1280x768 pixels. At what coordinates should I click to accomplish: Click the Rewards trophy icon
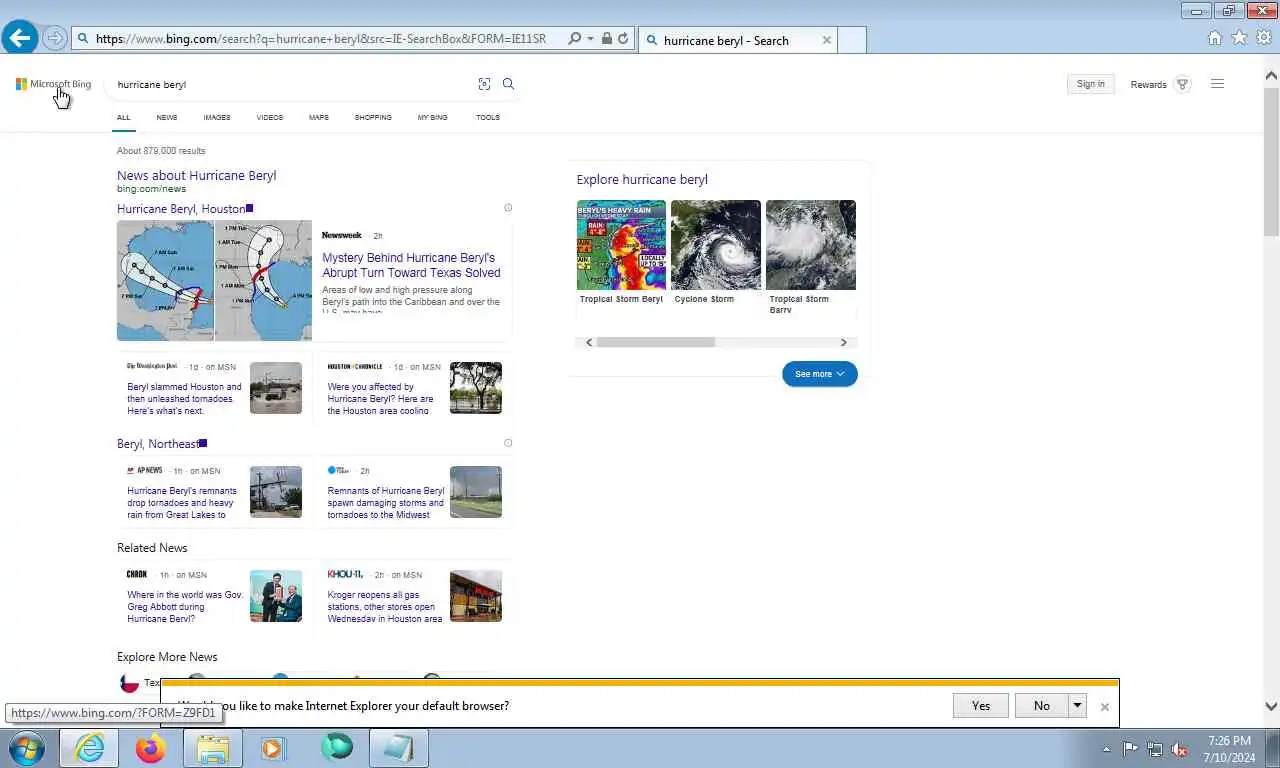coord(1182,84)
